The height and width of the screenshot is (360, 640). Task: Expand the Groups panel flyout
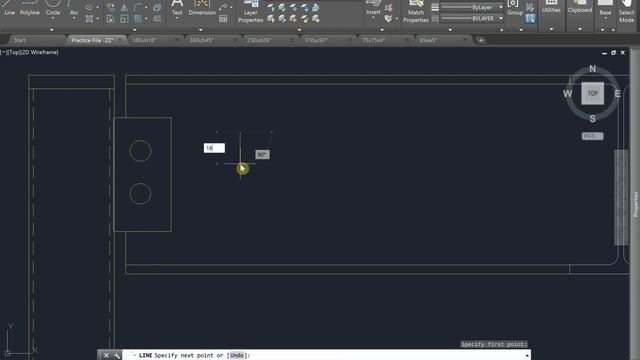(521, 30)
